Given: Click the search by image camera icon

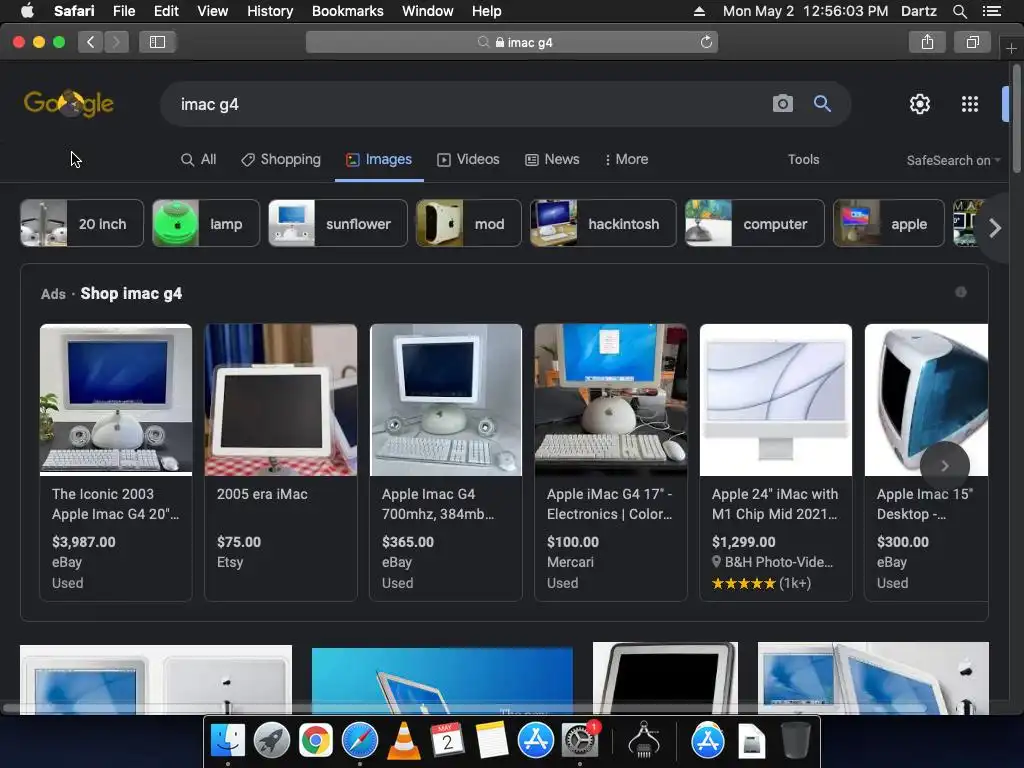Looking at the screenshot, I should 782,104.
